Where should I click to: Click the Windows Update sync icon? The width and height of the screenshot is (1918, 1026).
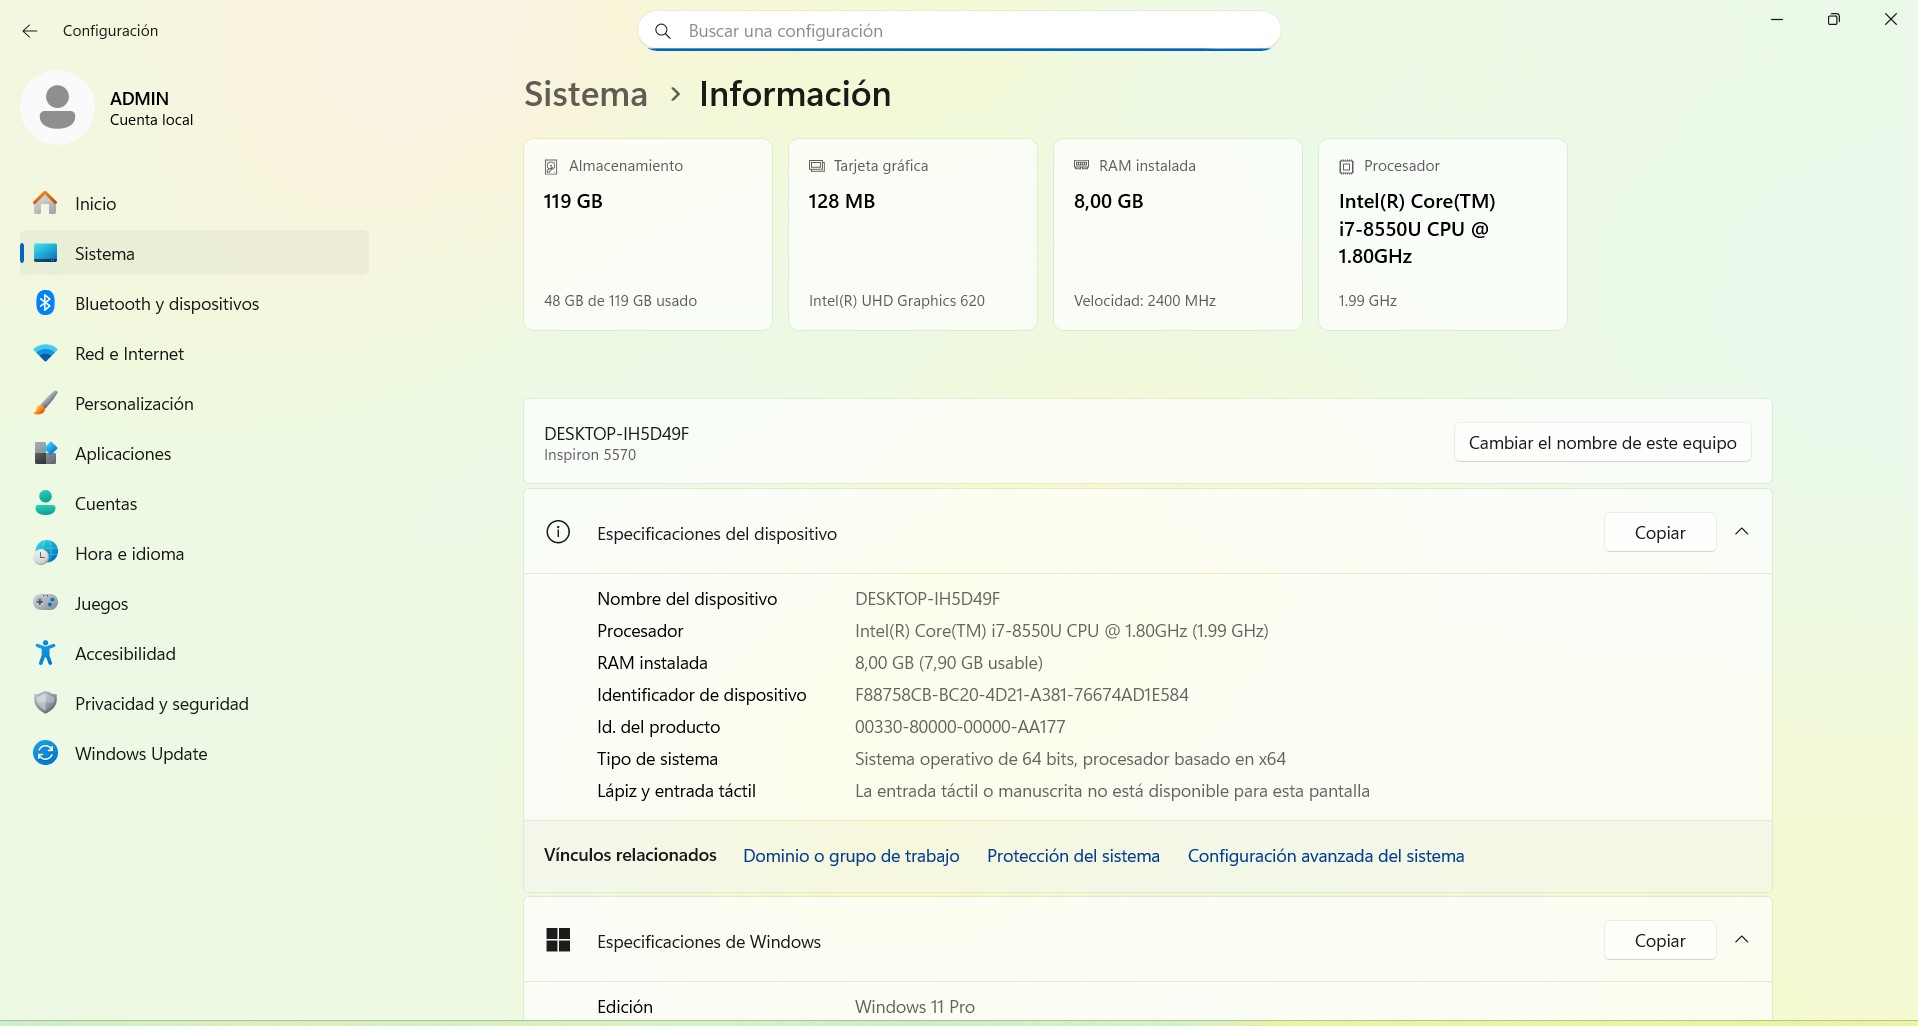pyautogui.click(x=45, y=753)
